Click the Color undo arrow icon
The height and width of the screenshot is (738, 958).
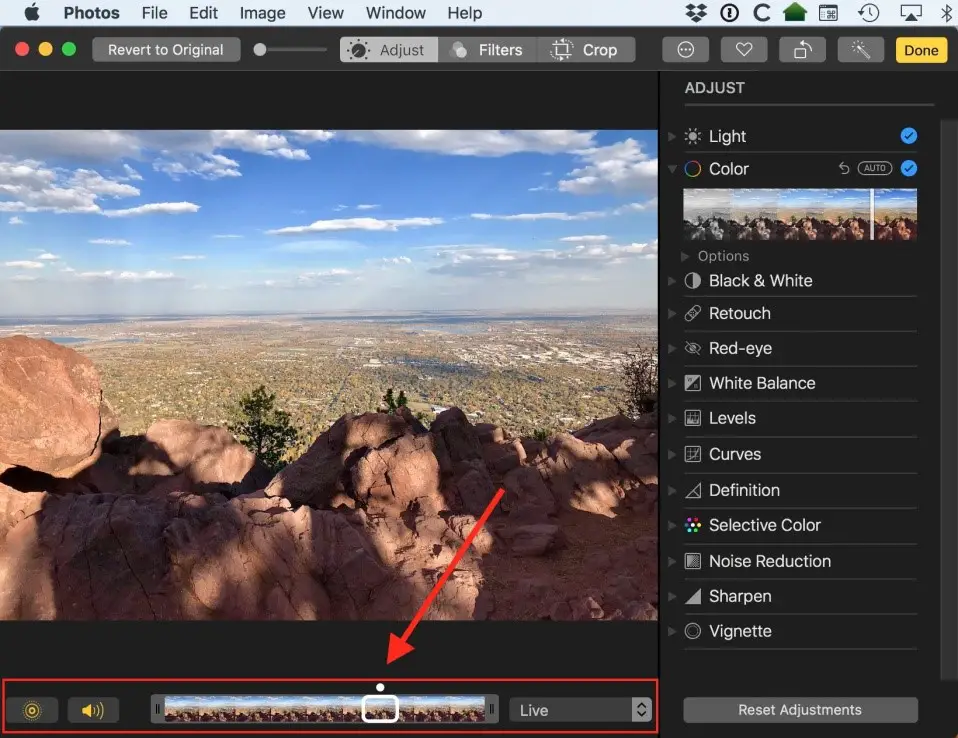[x=844, y=169]
